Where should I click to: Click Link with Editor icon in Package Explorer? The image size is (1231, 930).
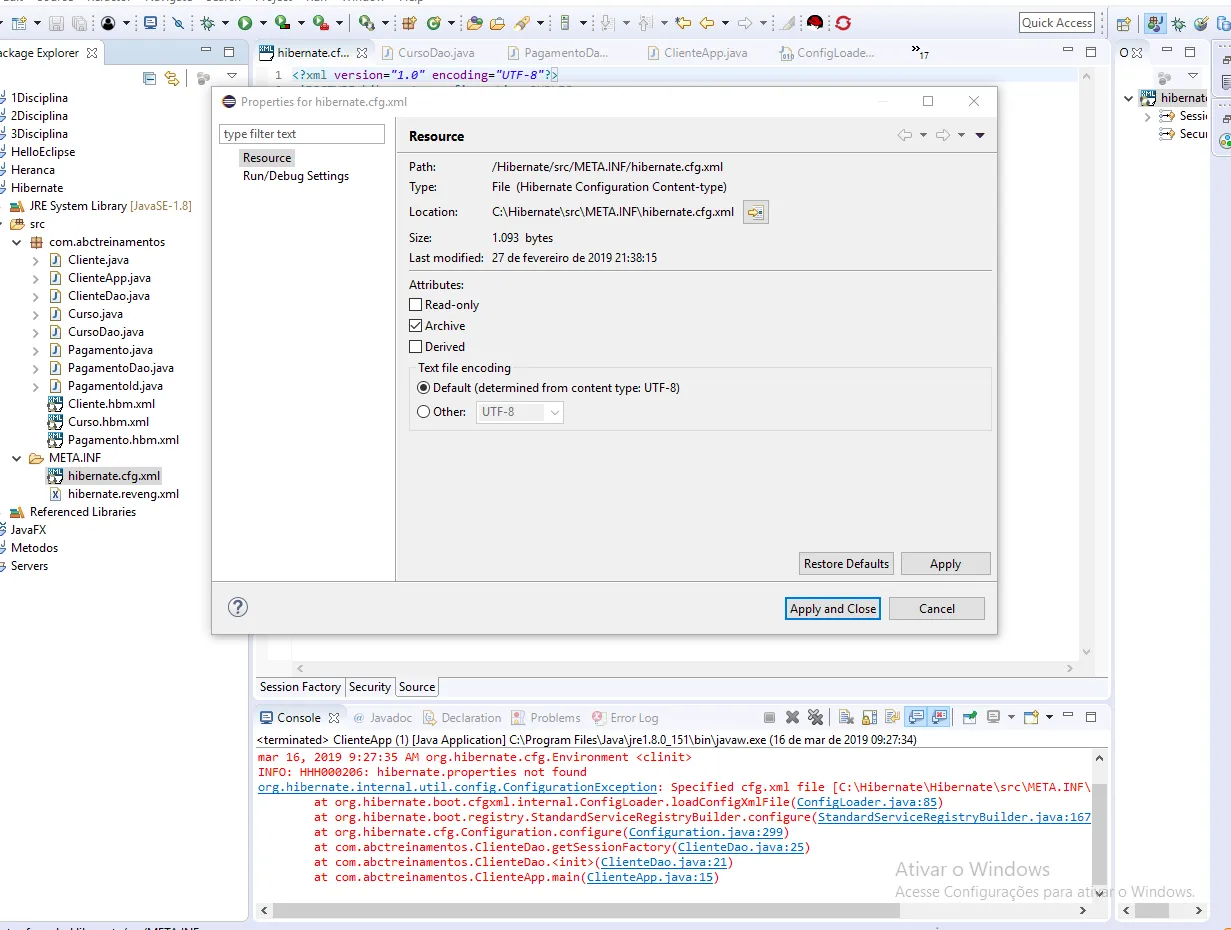click(172, 77)
